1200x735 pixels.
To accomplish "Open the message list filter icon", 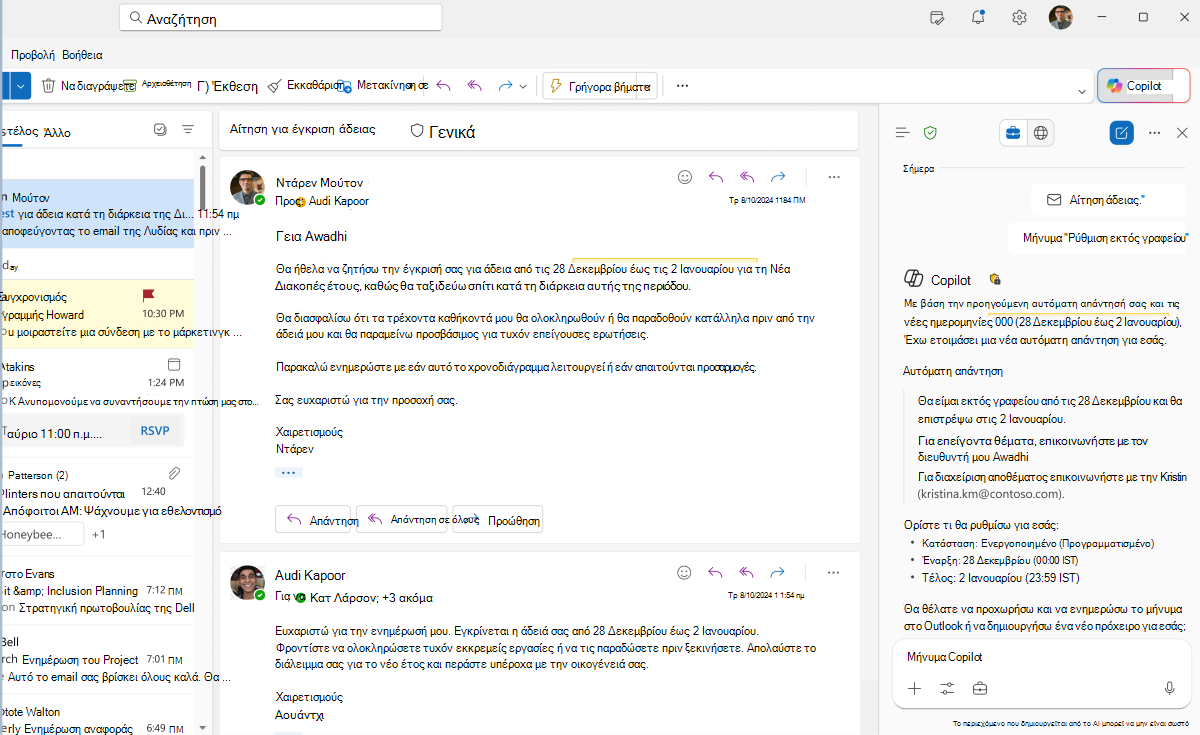I will point(188,129).
